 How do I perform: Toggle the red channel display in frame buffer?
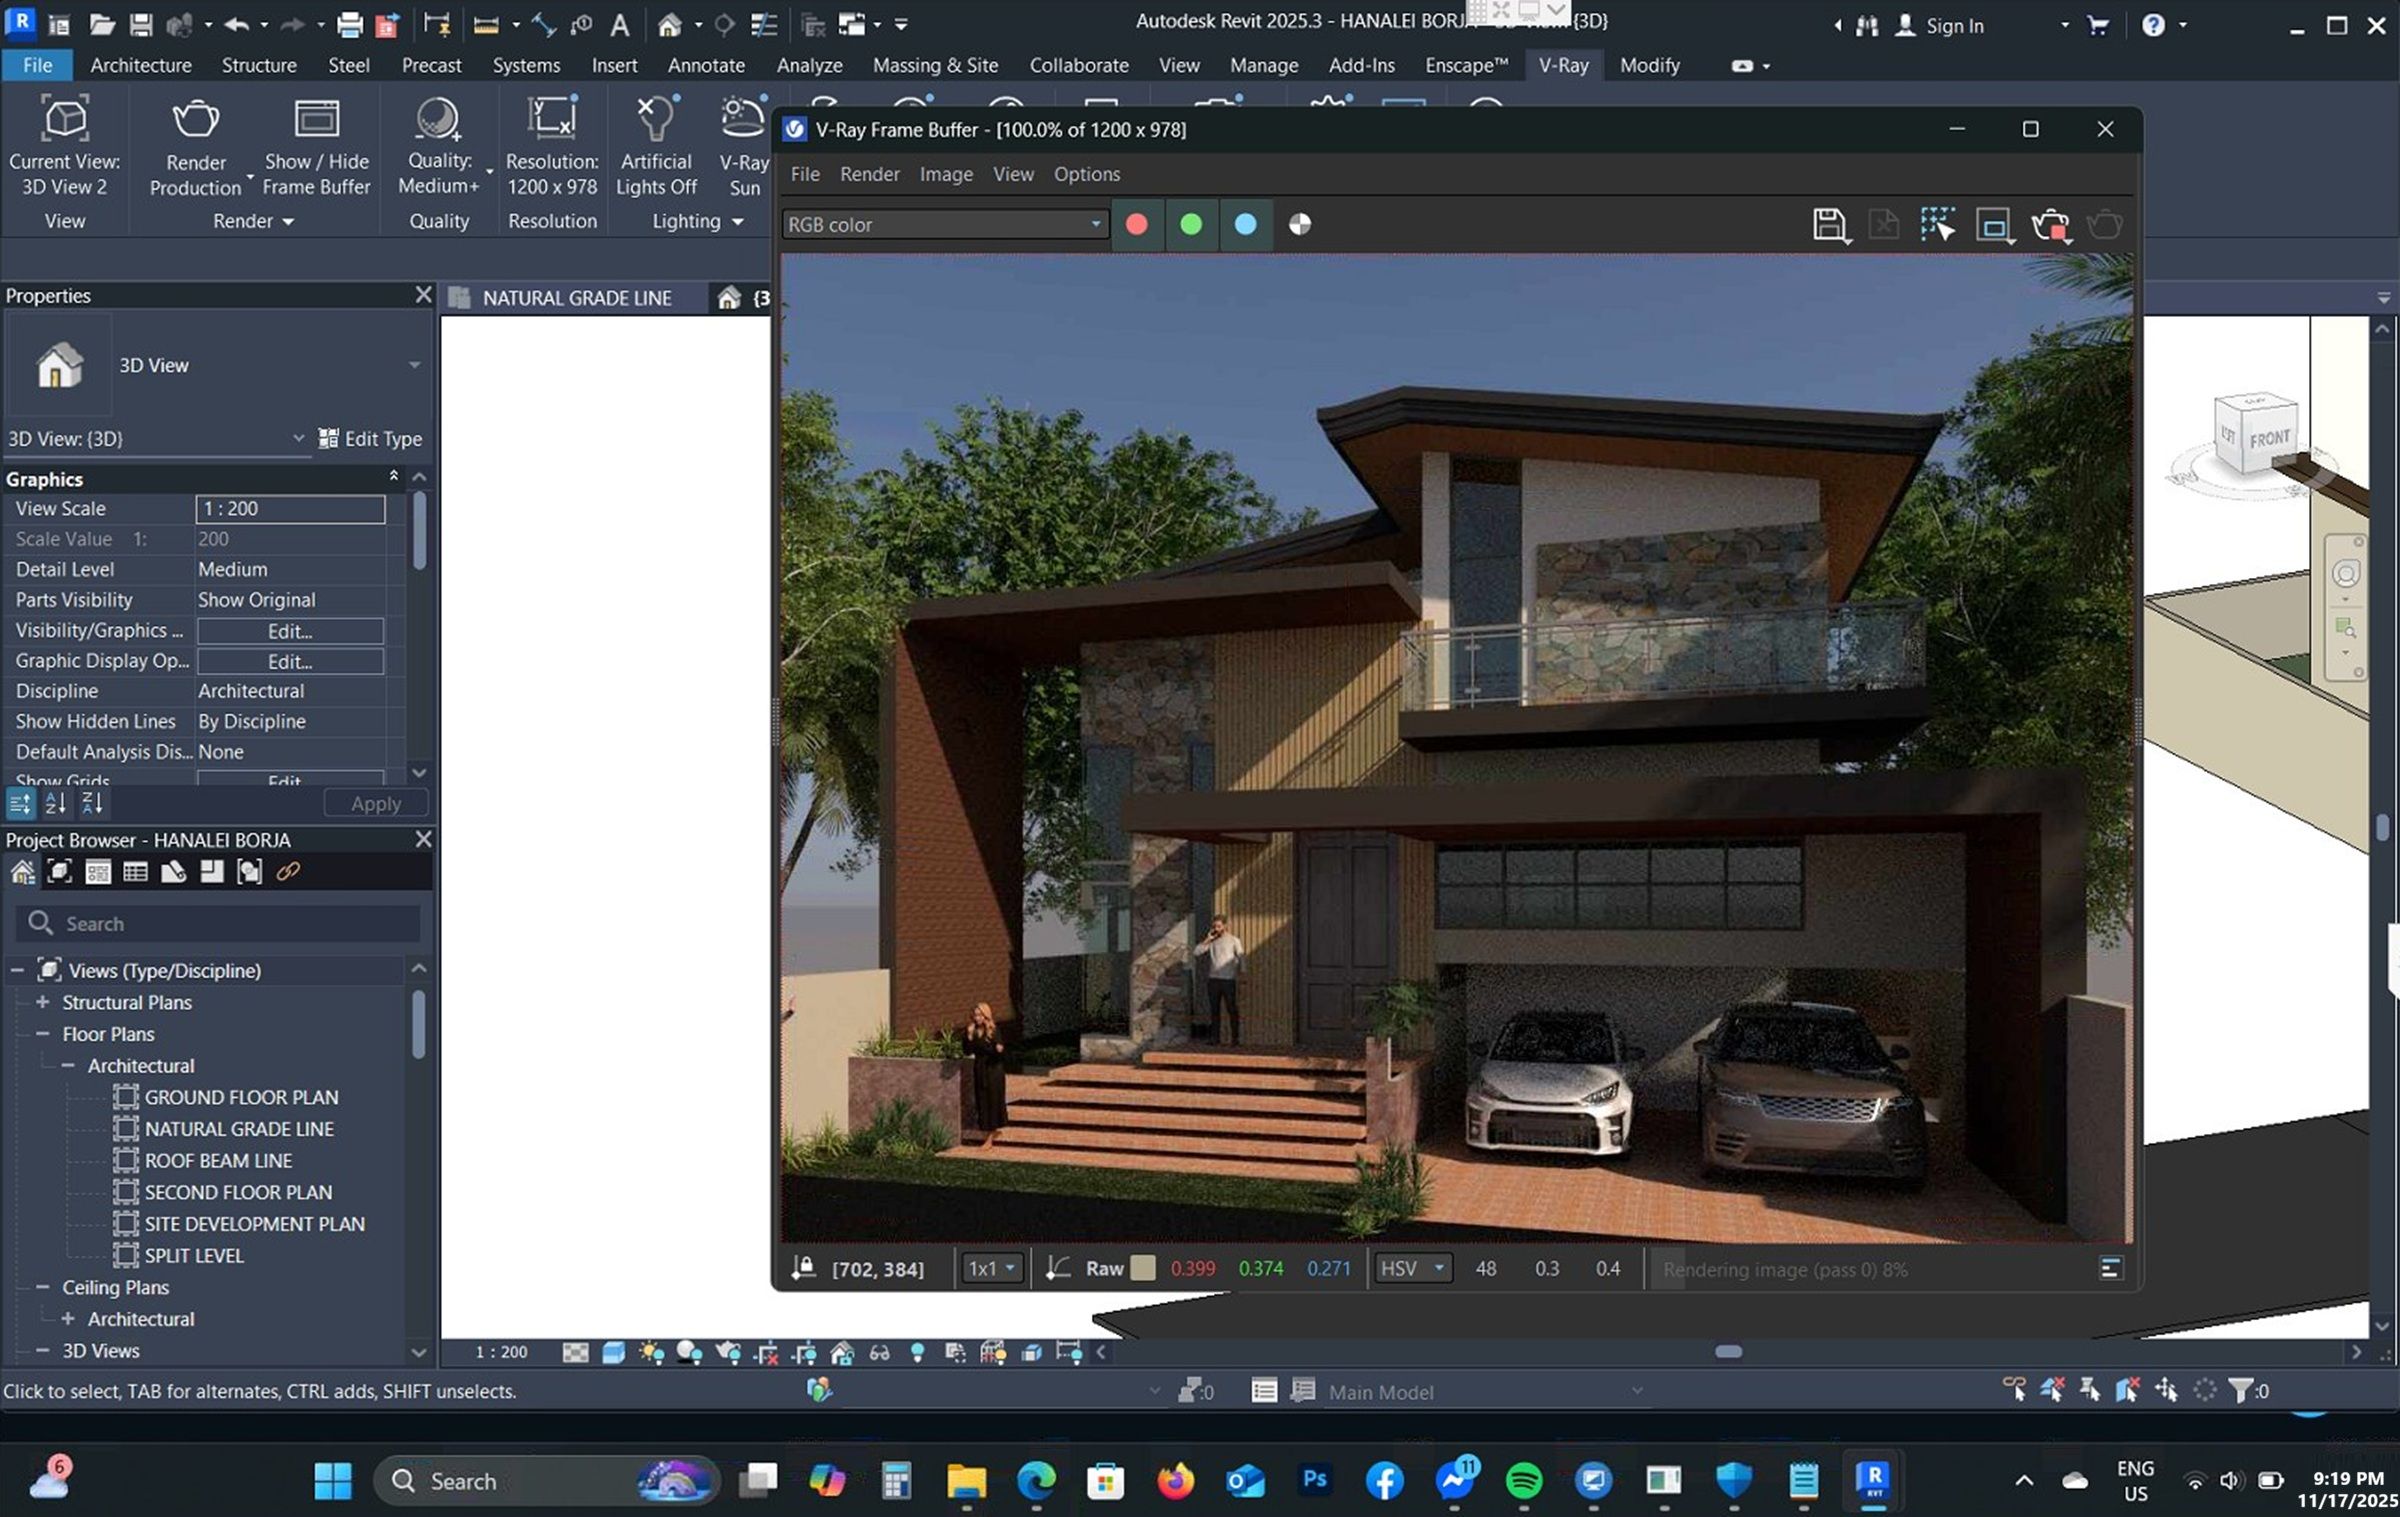[1136, 224]
